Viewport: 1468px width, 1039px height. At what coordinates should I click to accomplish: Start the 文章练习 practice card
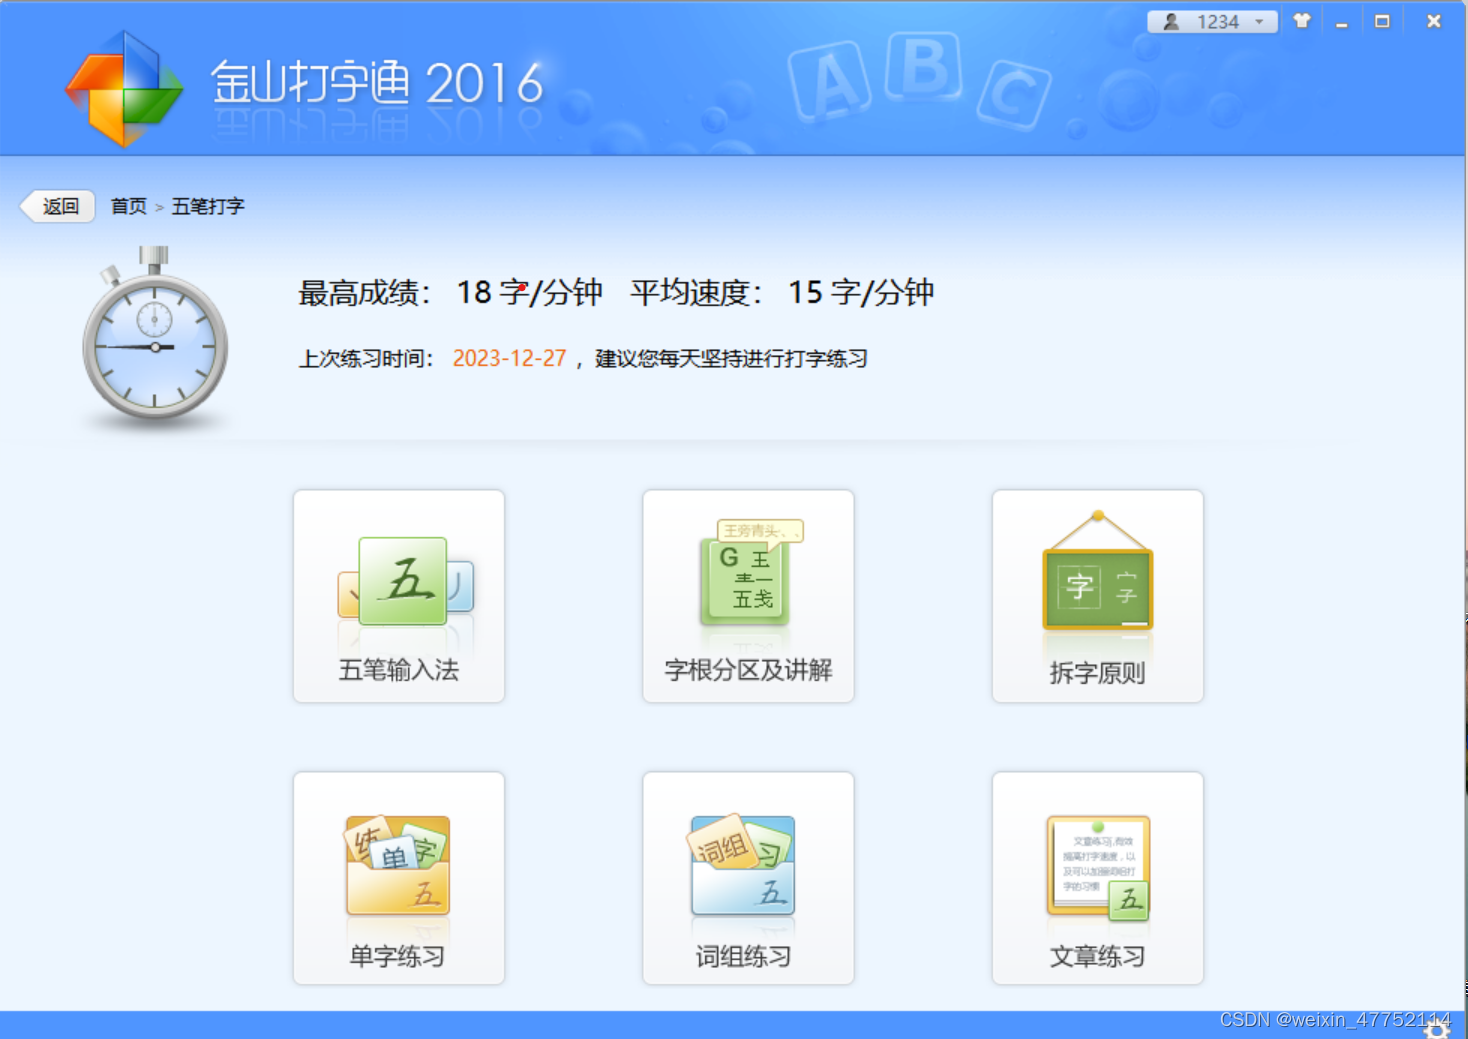[1097, 878]
